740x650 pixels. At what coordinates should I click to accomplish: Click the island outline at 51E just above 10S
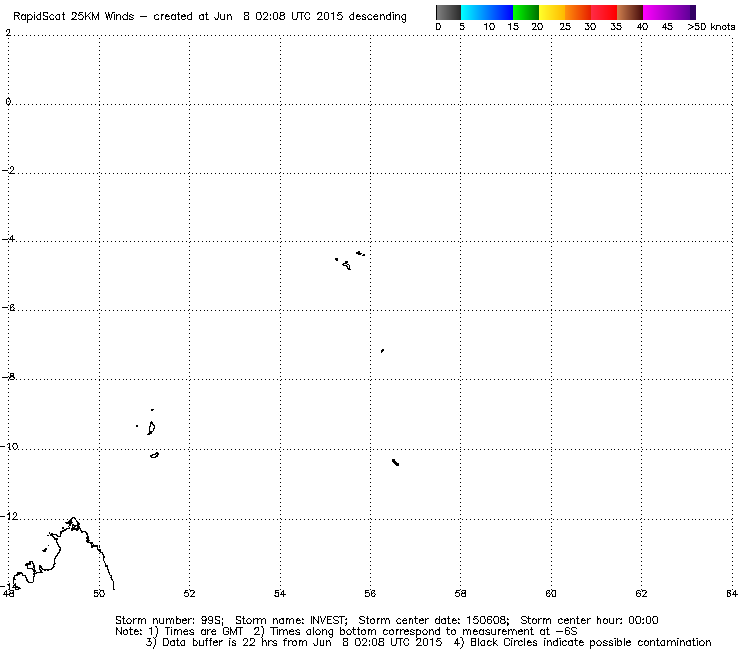151,428
